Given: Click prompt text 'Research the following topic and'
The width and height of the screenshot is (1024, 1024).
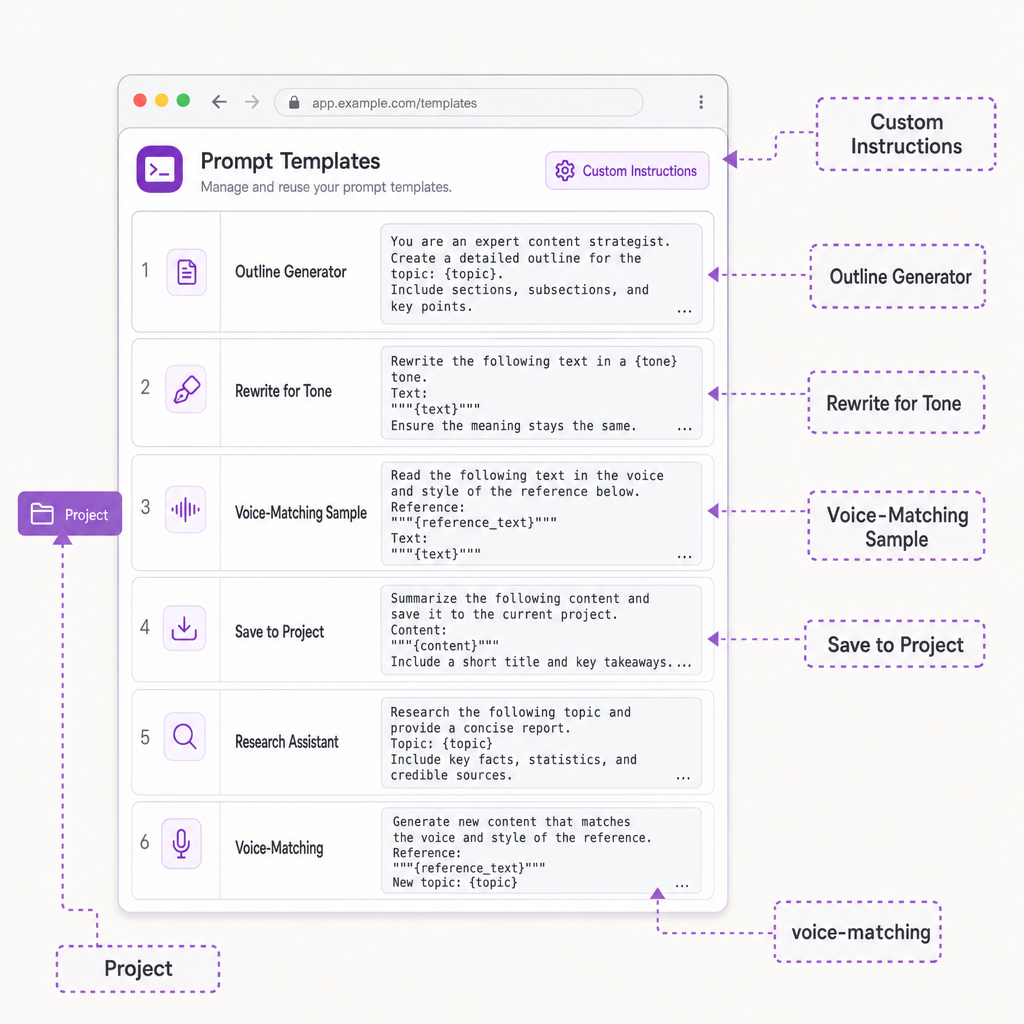Looking at the screenshot, I should click(x=511, y=712).
